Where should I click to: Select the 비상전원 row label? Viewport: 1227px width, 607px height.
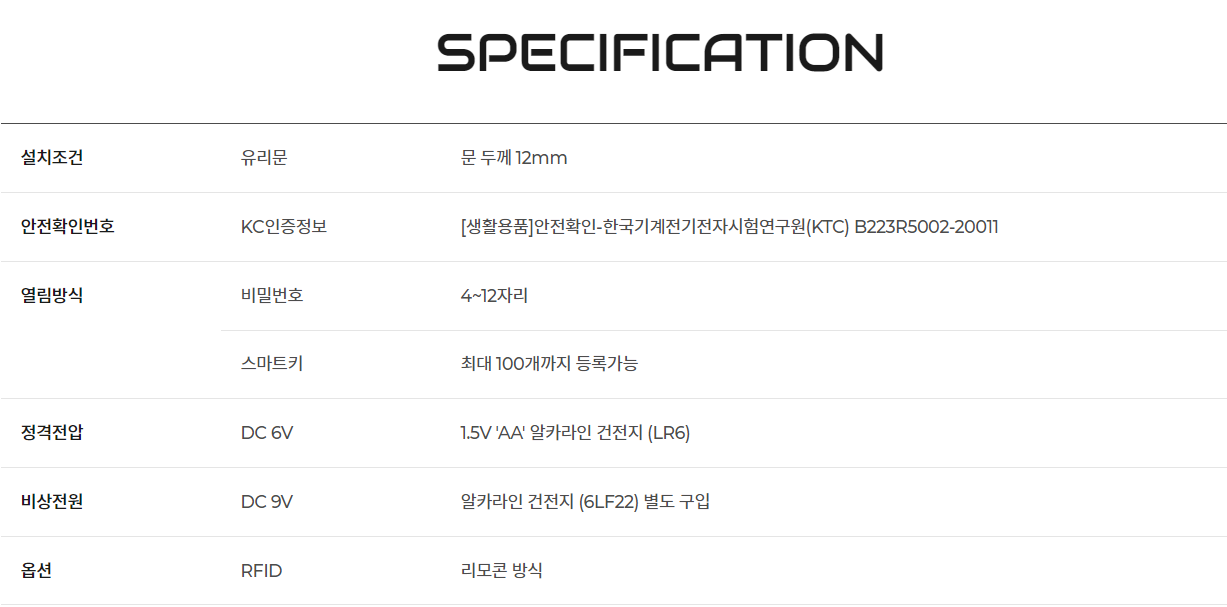tap(52, 502)
